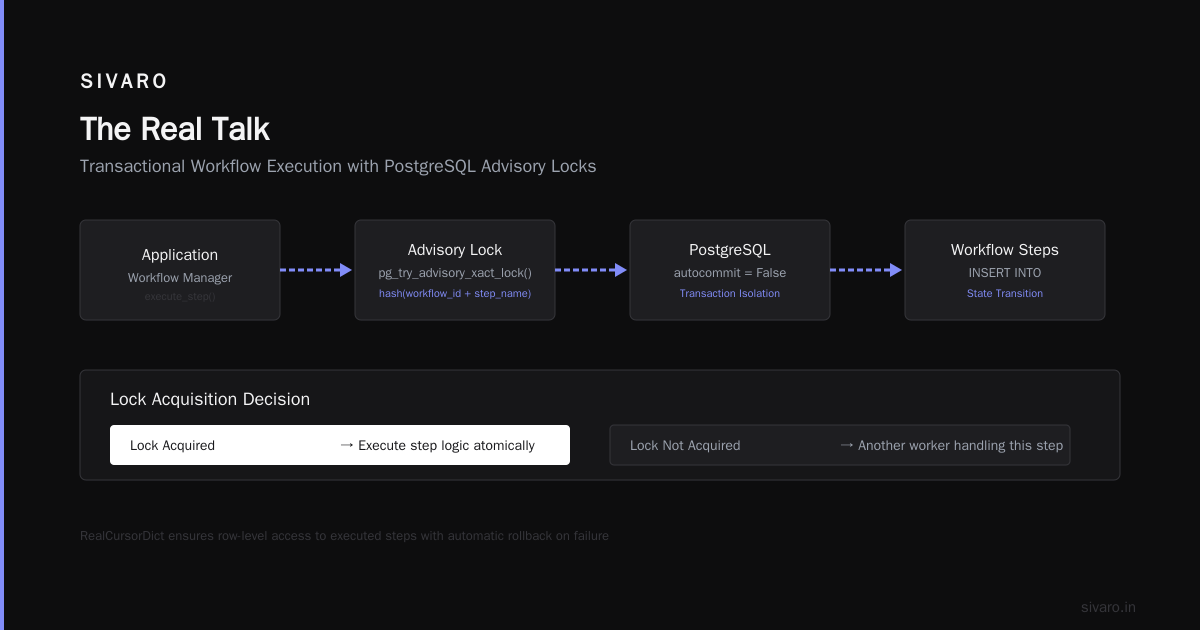Click the 'Lock Acquisition Decision' heading

point(210,399)
